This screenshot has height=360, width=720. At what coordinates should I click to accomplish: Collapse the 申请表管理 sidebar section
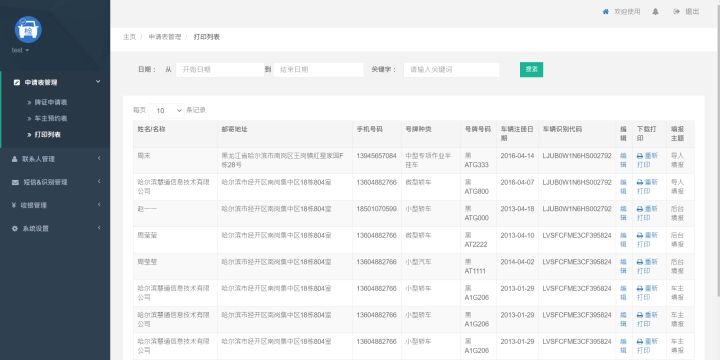click(55, 83)
